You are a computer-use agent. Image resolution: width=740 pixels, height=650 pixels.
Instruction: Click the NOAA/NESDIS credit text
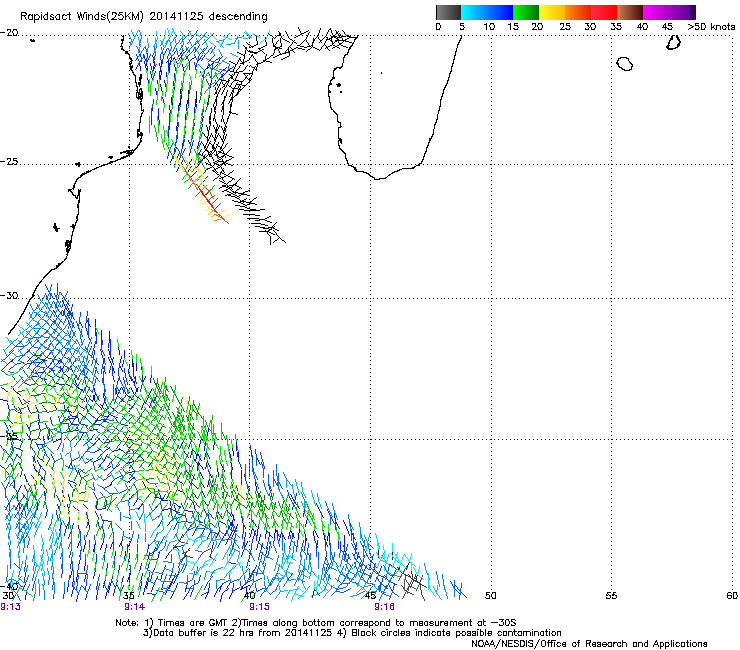coord(589,644)
